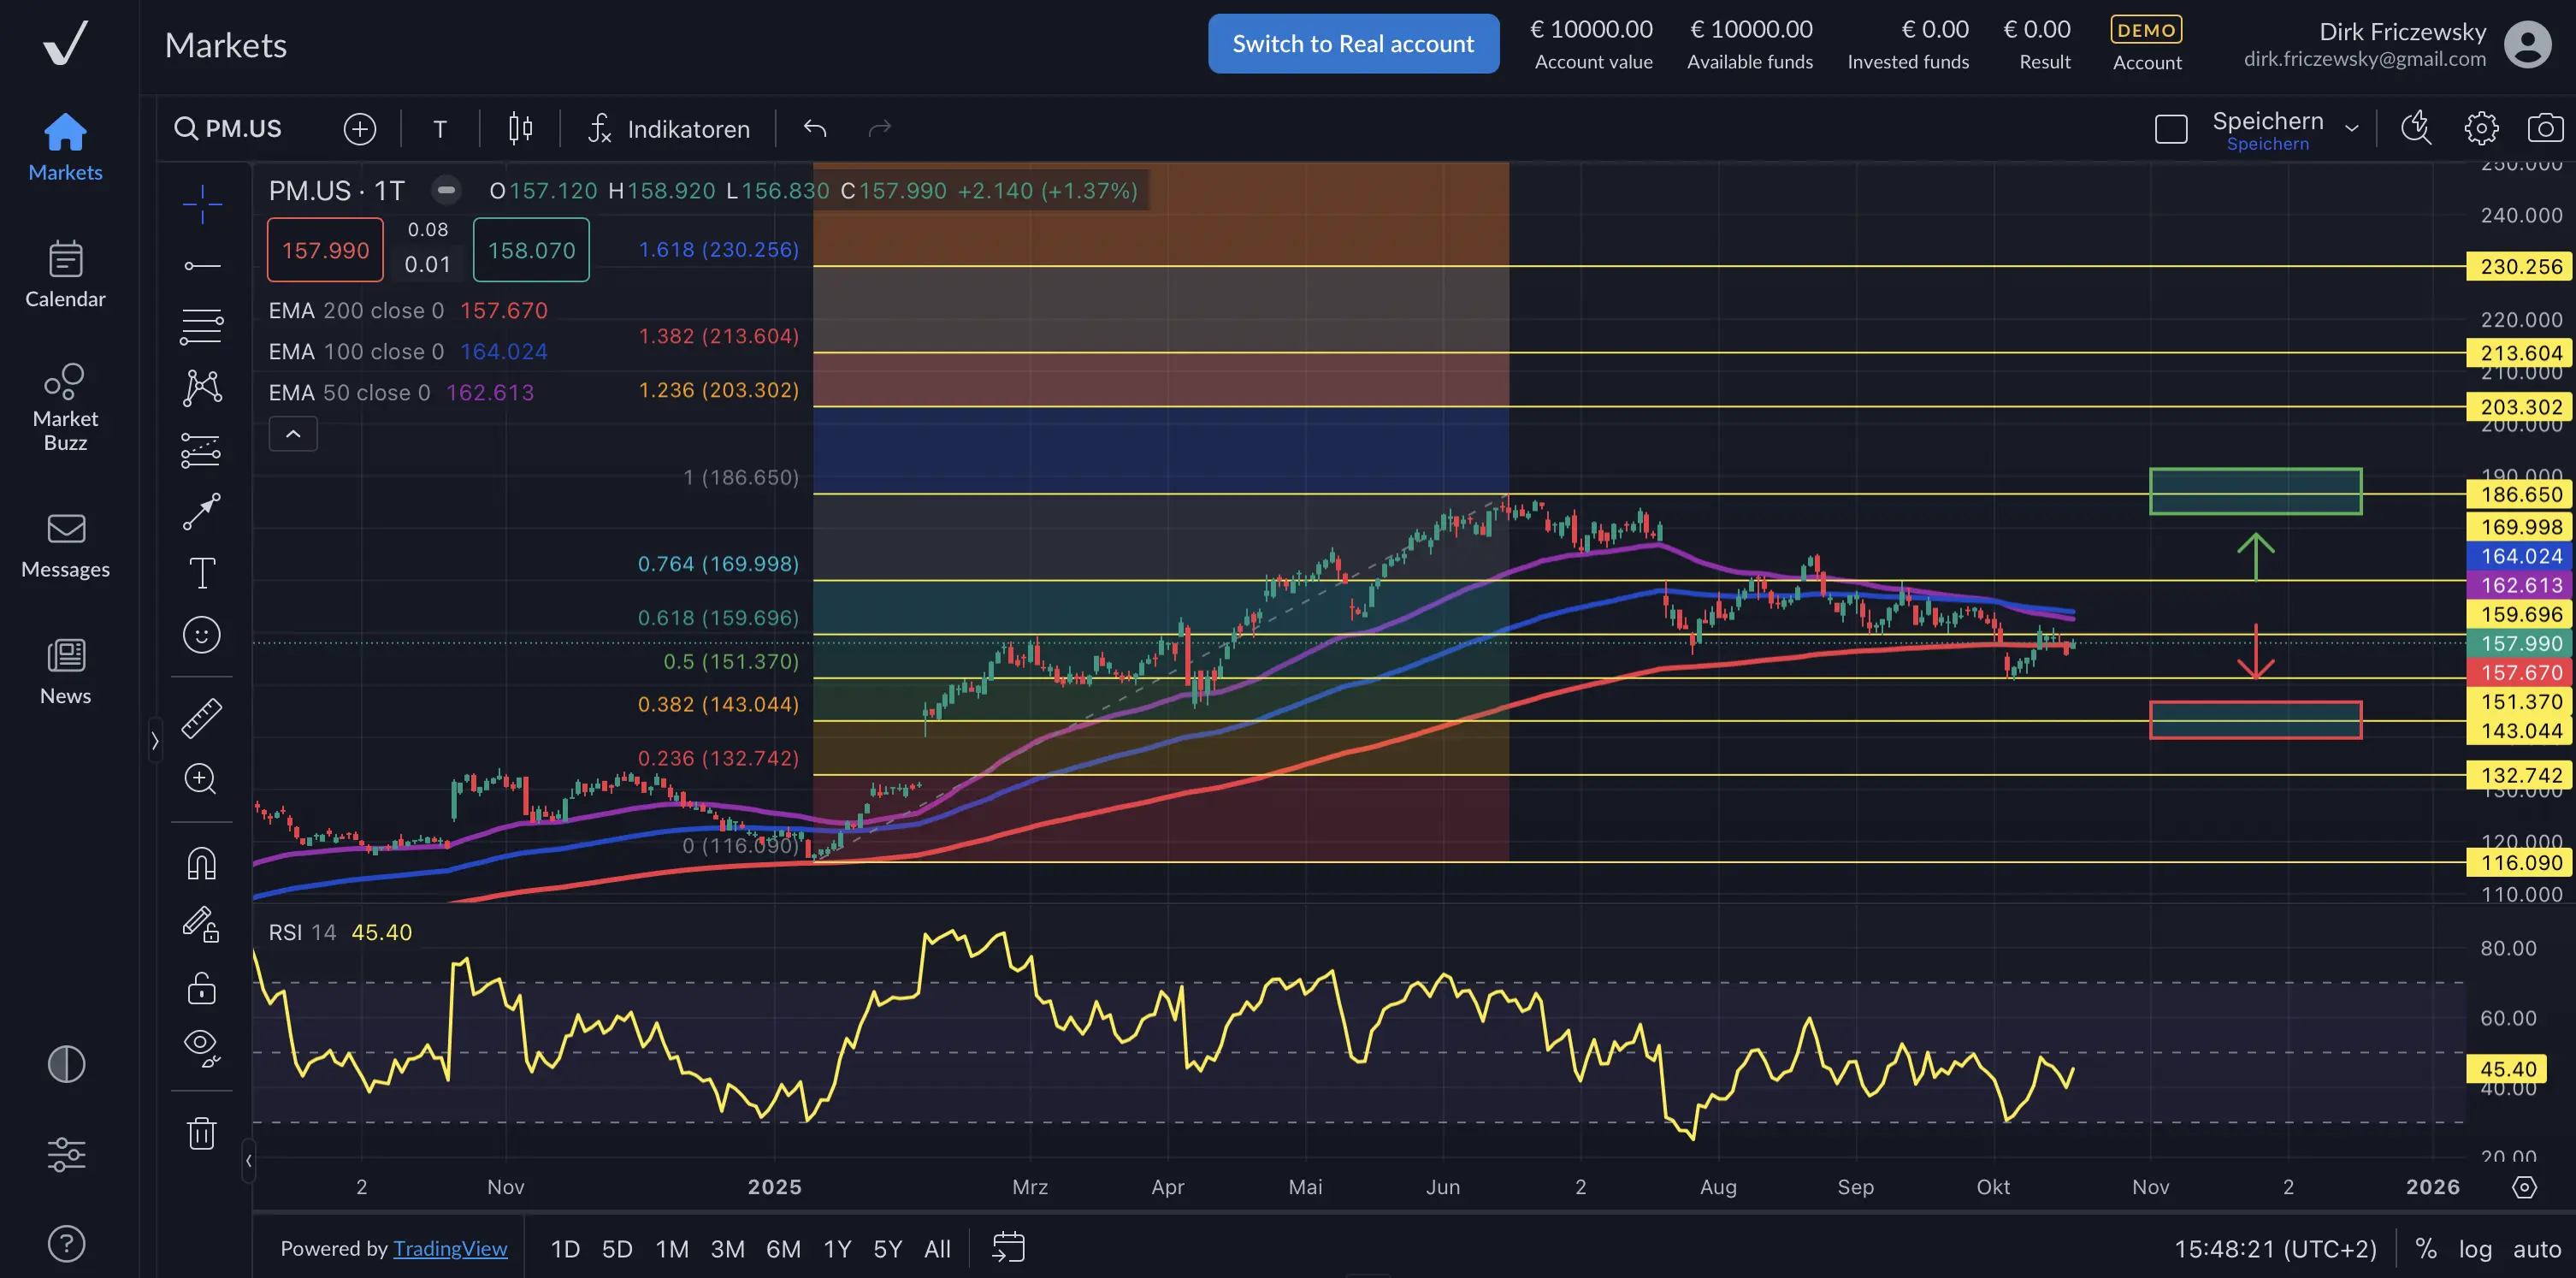Expand the Speichern dropdown arrow

(x=2352, y=128)
